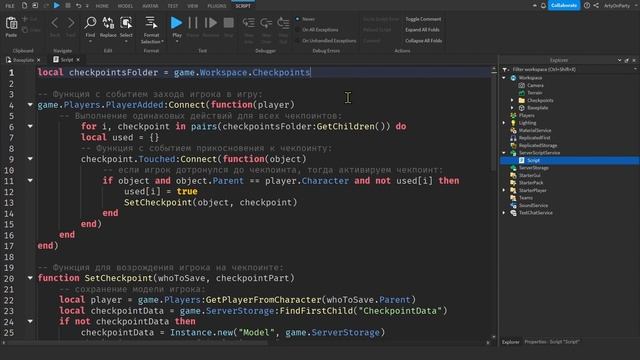Click Collapse All Folds action
This screenshot has height=360, width=640.
pyautogui.click(x=424, y=41)
